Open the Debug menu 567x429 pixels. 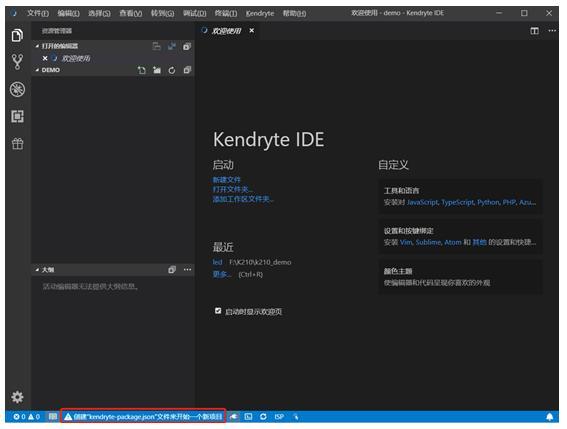[x=194, y=13]
